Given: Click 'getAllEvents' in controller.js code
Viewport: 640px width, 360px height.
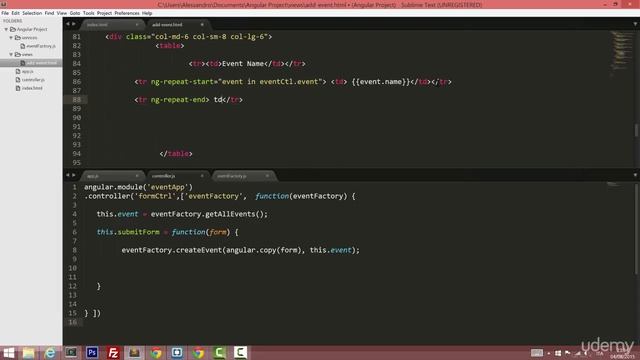Looking at the screenshot, I should (231, 214).
